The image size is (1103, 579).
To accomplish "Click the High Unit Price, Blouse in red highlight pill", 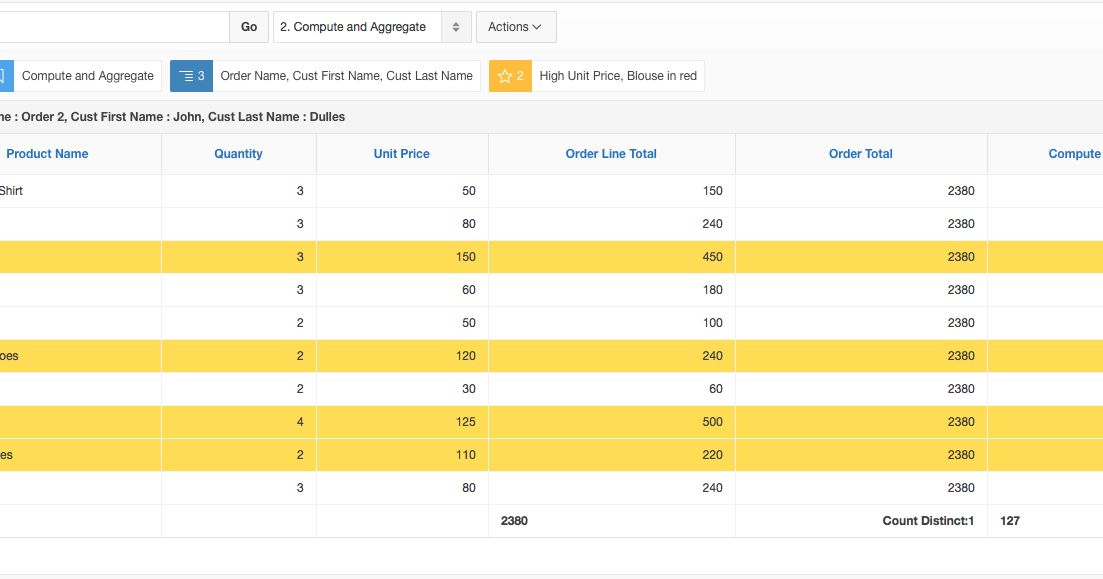I will point(618,75).
